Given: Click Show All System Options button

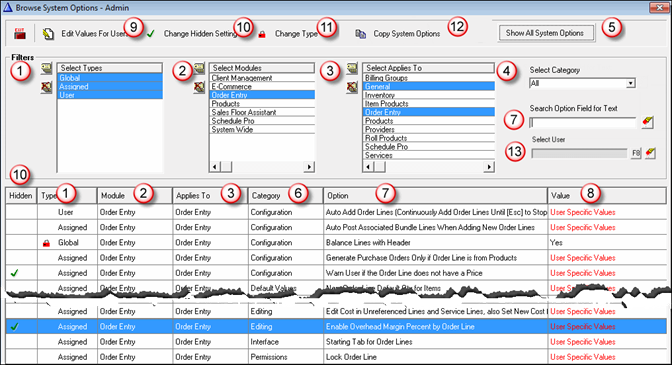Looking at the screenshot, I should point(546,33).
